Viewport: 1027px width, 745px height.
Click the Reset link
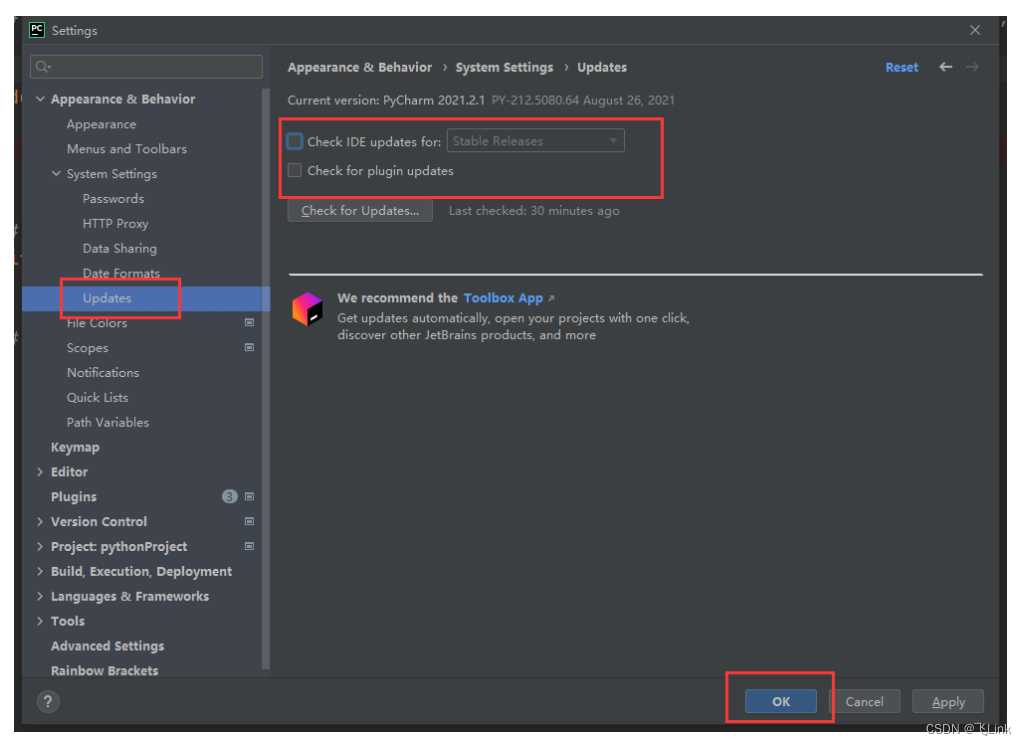(902, 67)
